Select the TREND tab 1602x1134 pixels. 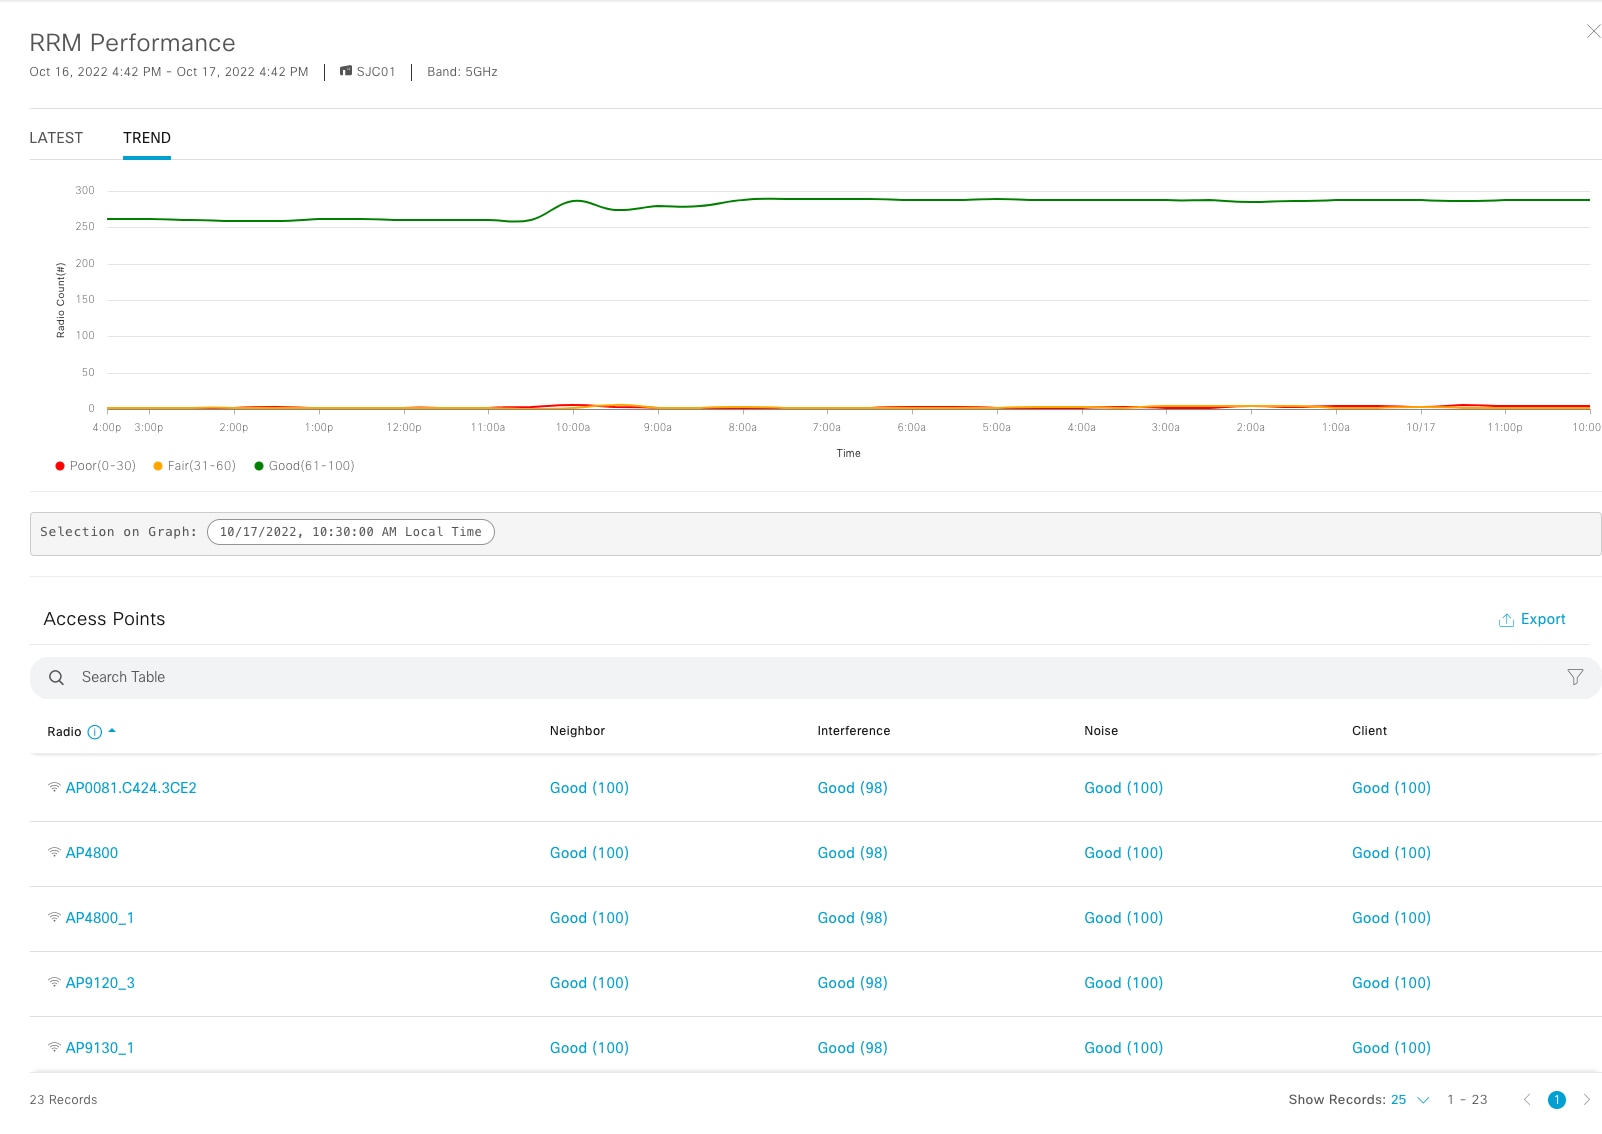point(147,138)
